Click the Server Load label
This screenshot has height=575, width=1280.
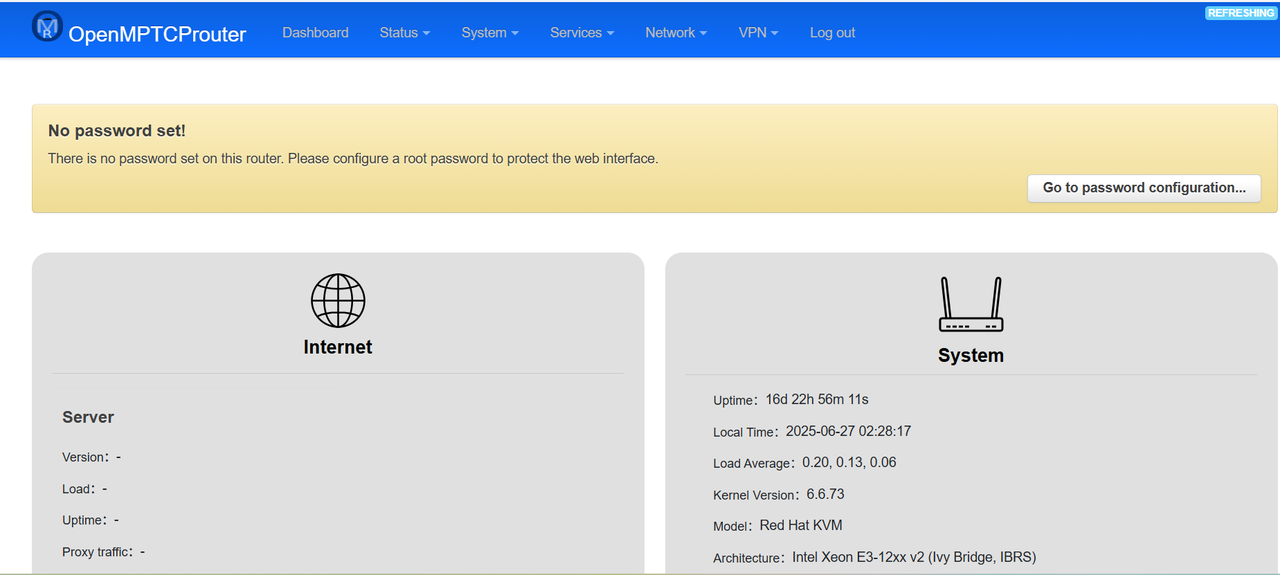pos(80,489)
